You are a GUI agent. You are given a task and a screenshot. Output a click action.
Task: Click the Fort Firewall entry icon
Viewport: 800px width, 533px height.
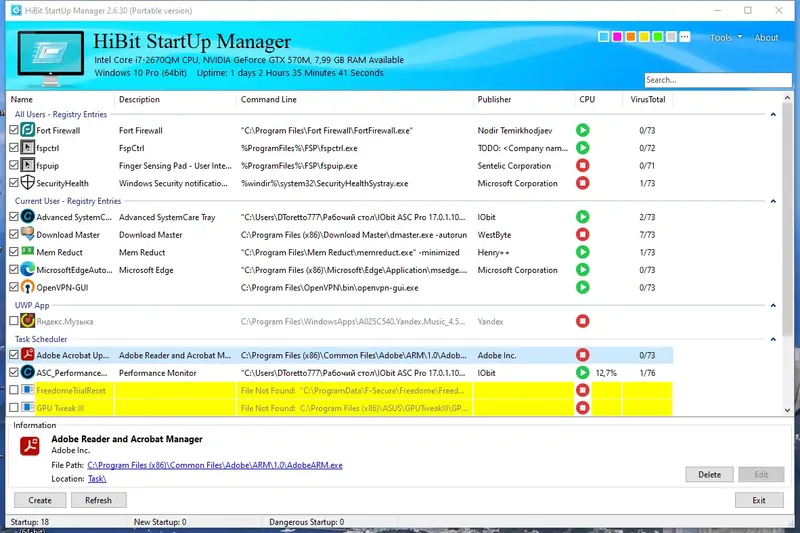tap(28, 130)
